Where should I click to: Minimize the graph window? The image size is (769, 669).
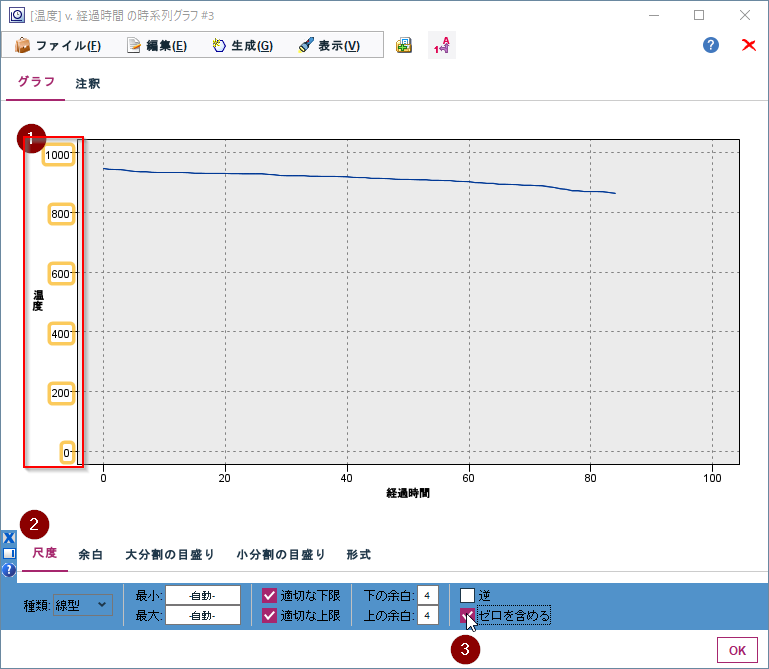[x=654, y=15]
